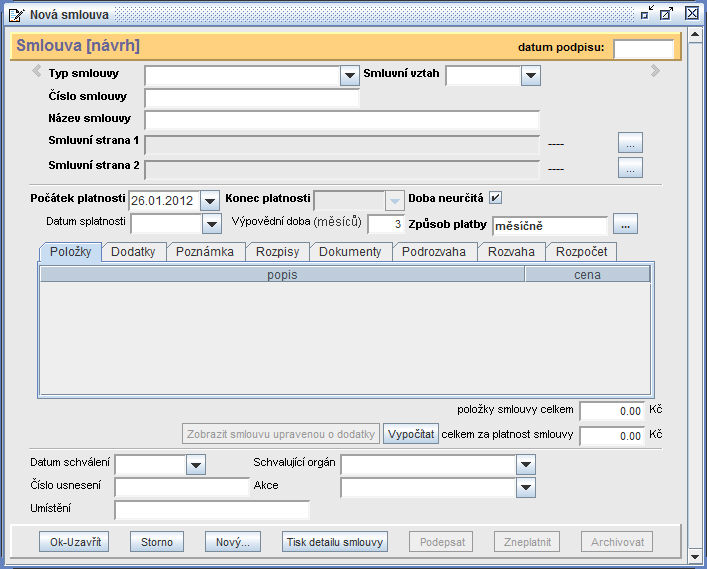Focus the Číslo smlouvy input field
Viewport: 707px width, 569px height.
pos(252,97)
